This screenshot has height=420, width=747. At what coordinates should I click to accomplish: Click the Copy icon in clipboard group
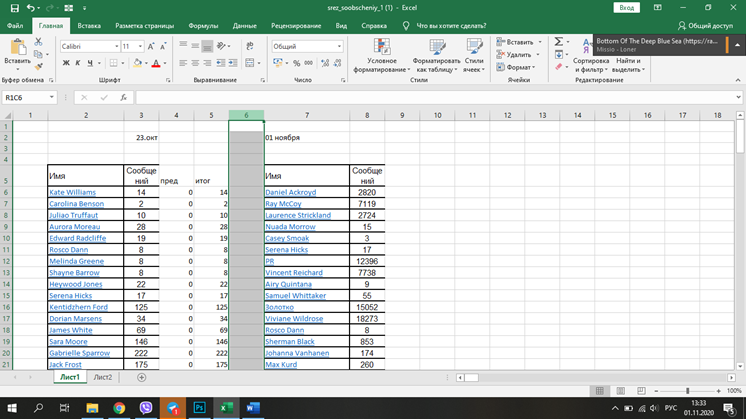pos(38,54)
